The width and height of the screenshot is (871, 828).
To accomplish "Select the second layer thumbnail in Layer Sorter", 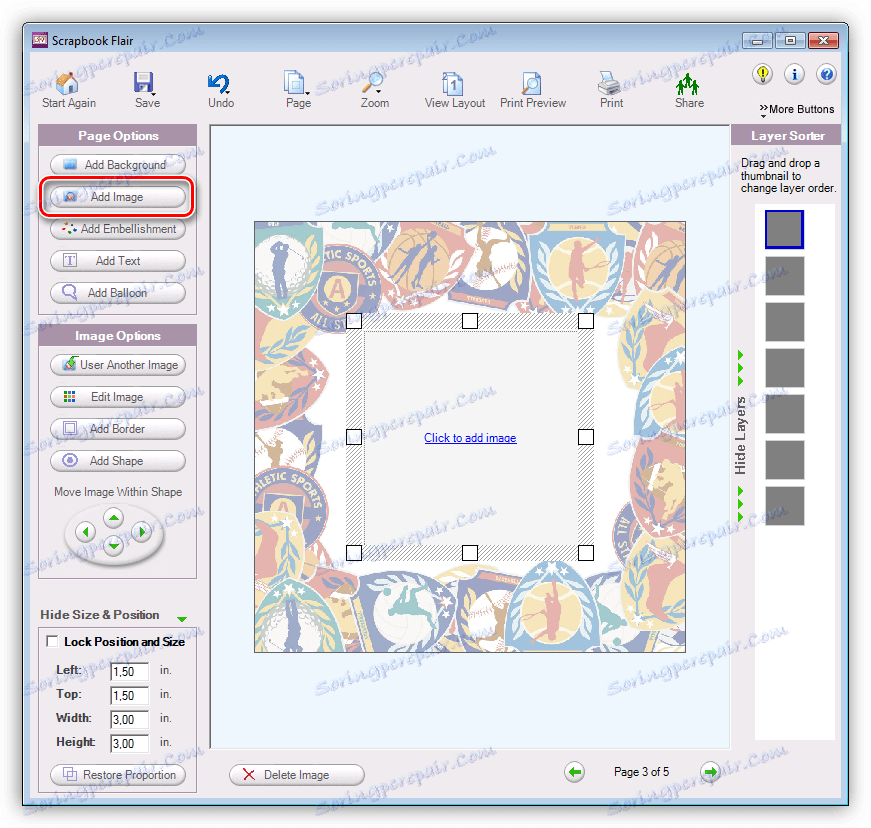I will pos(784,275).
